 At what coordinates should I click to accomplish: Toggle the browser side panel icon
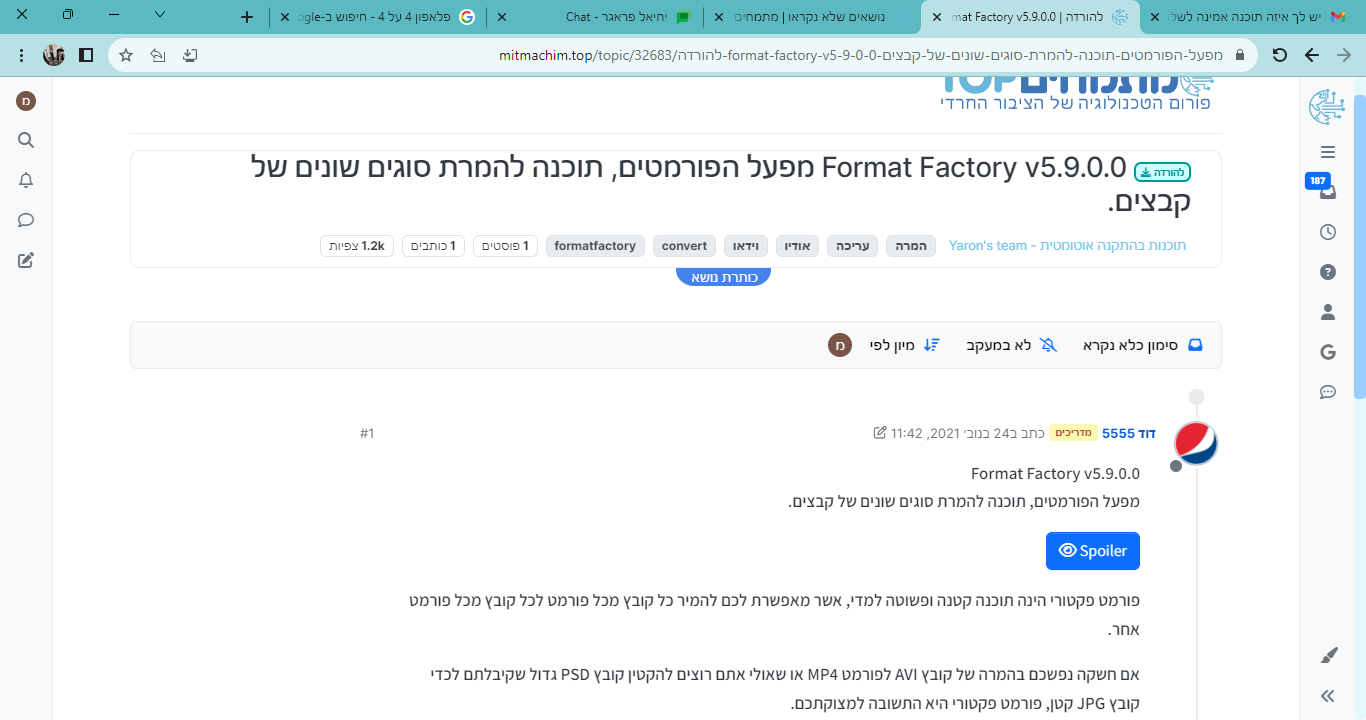click(x=86, y=55)
